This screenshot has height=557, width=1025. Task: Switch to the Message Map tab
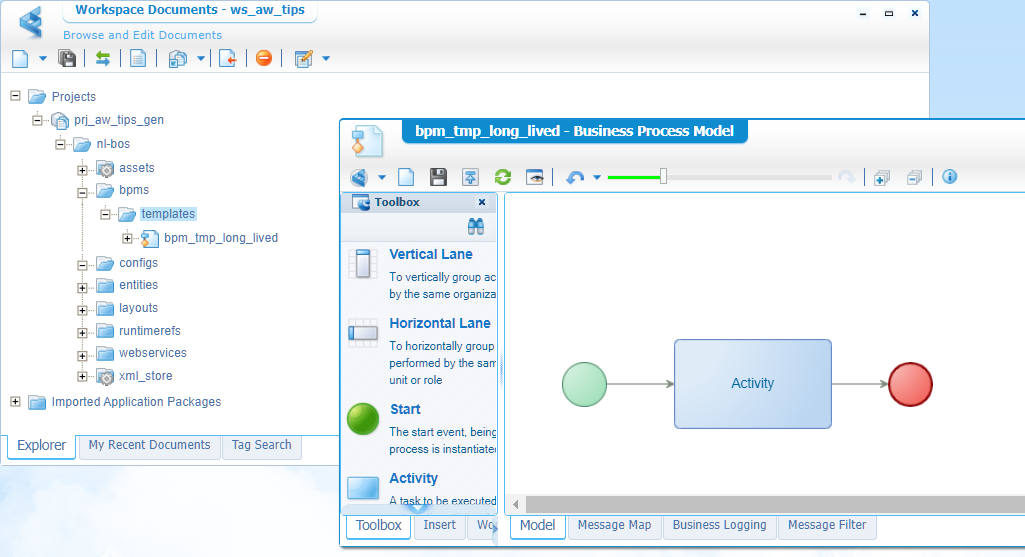click(614, 525)
